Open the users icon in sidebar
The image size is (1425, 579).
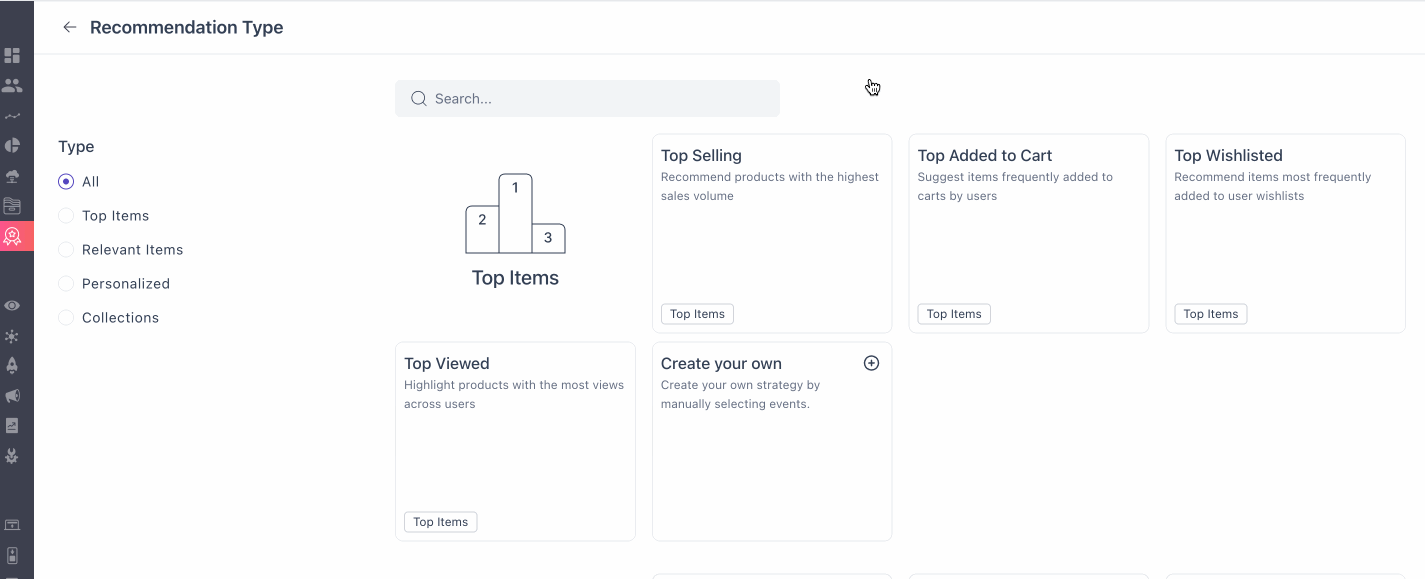pyautogui.click(x=12, y=86)
